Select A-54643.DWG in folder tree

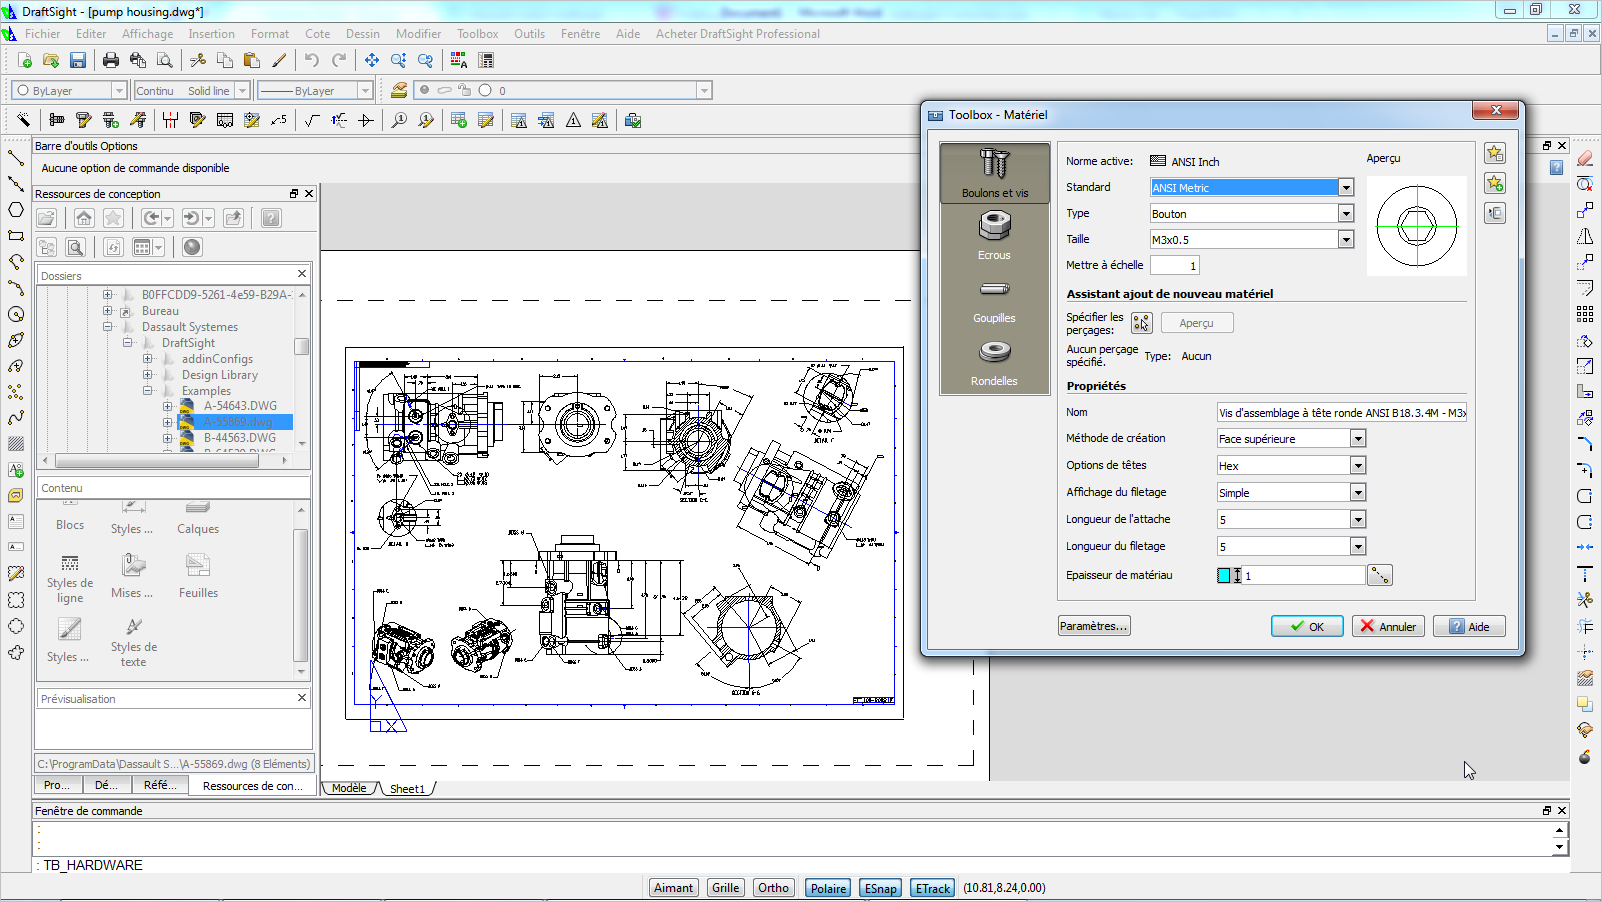(x=240, y=406)
